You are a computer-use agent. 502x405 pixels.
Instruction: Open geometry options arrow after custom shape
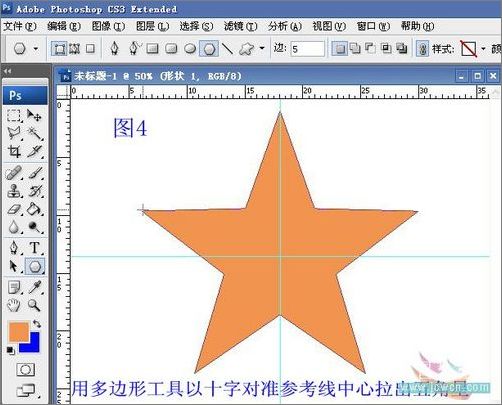tap(262, 48)
